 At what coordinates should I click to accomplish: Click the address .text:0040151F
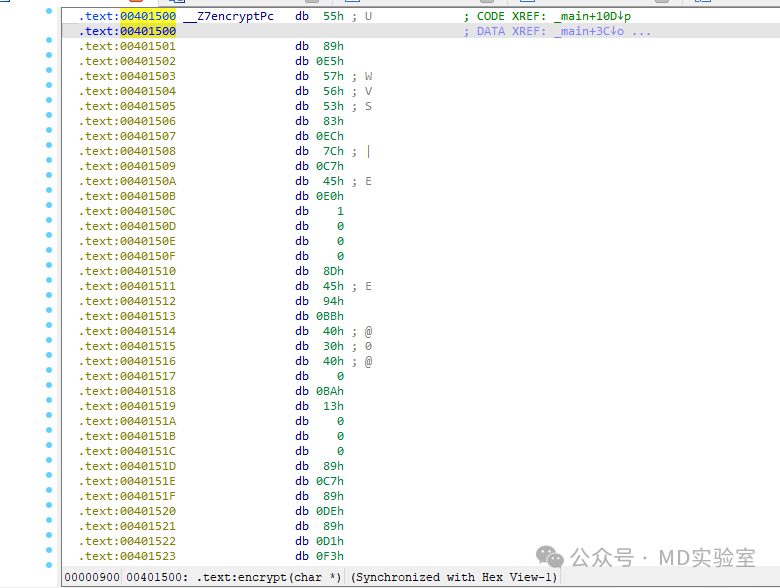pyautogui.click(x=127, y=496)
